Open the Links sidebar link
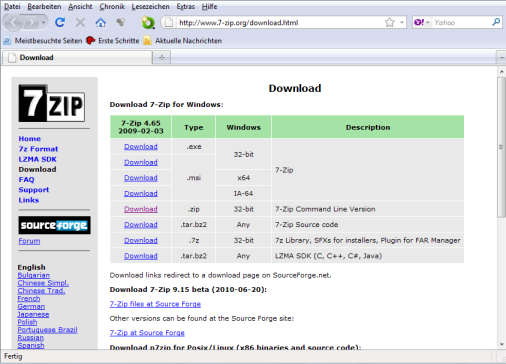 tap(29, 200)
